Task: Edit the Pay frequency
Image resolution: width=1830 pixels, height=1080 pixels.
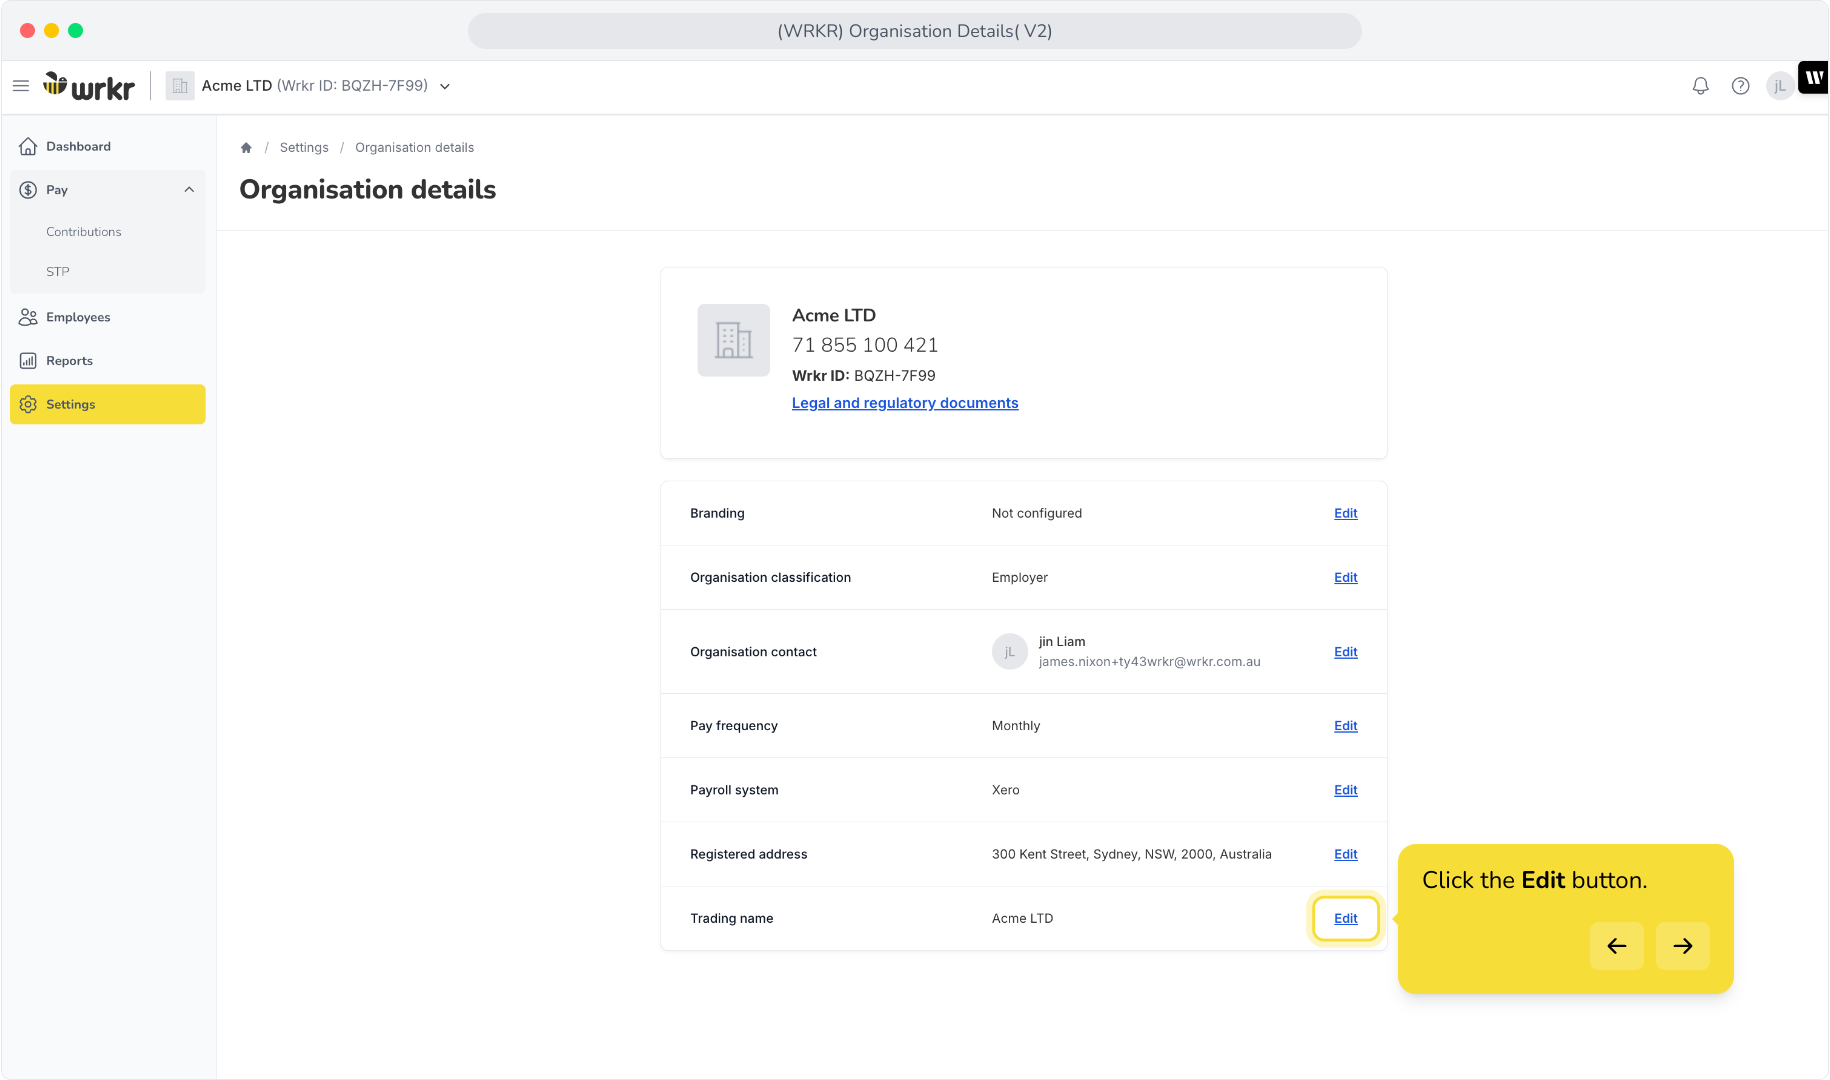Action: [x=1346, y=726]
